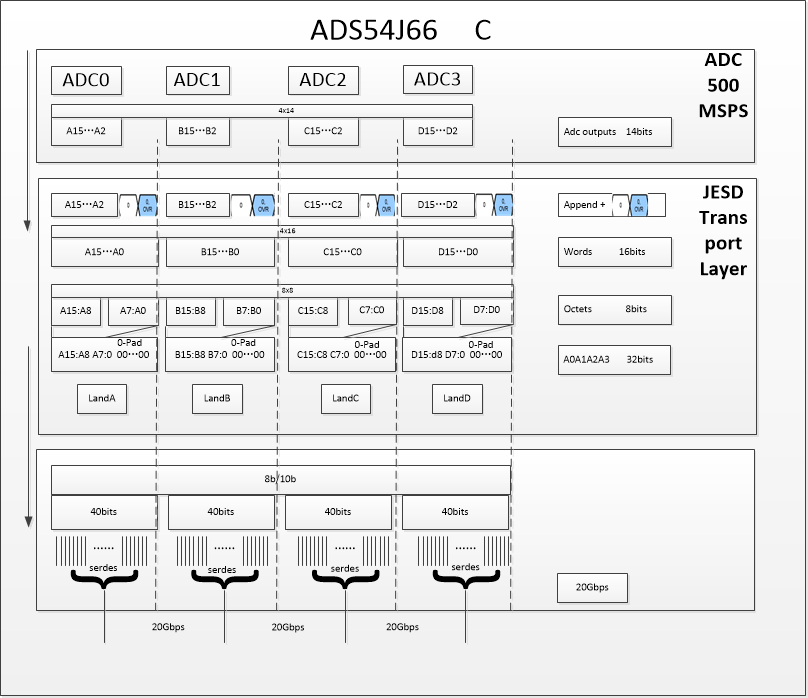Click the A15···A2 box directly below ADC0

point(86,131)
